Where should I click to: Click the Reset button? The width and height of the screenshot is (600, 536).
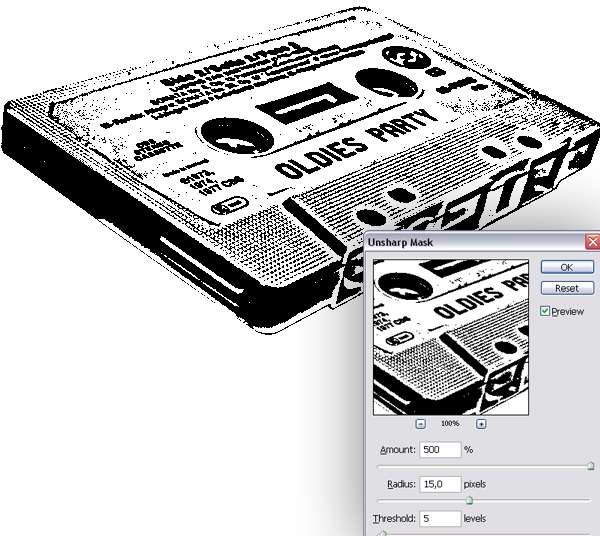coord(566,288)
